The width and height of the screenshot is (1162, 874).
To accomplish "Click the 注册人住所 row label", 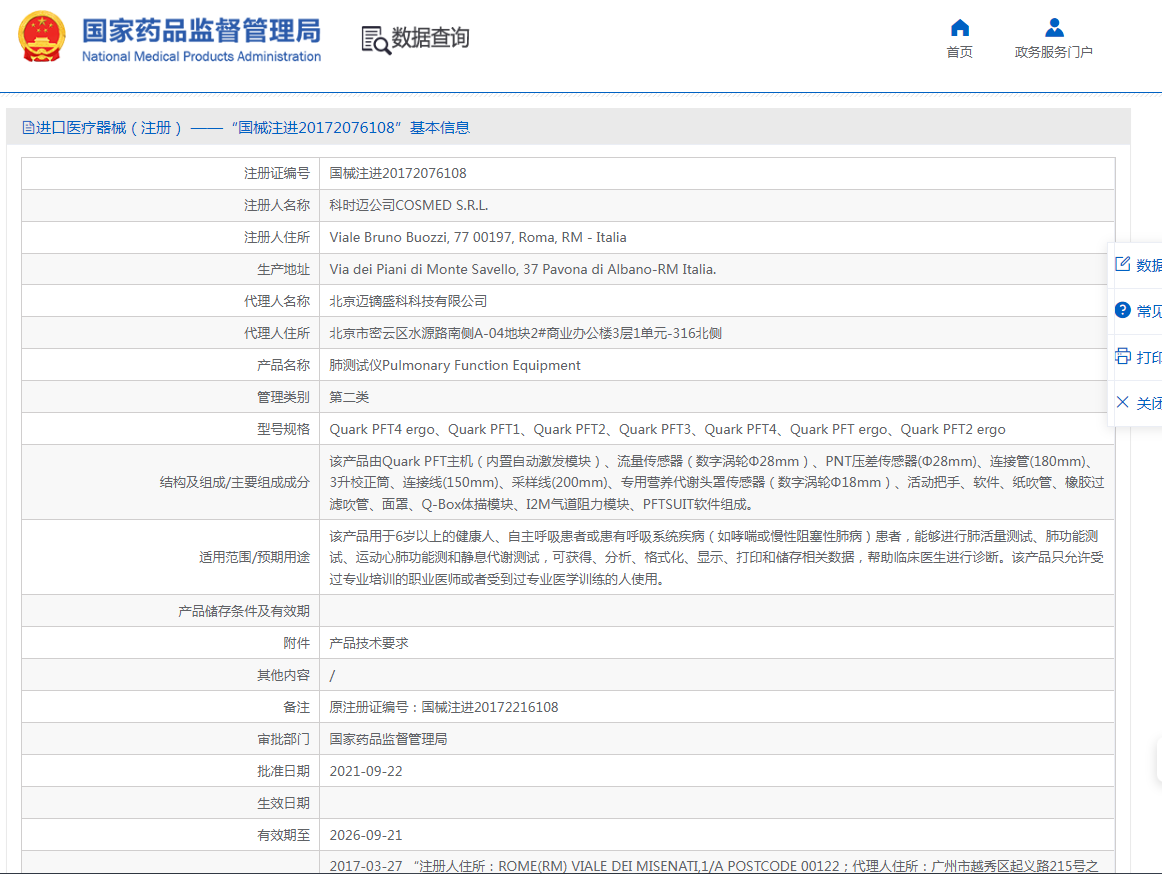I will coord(276,237).
